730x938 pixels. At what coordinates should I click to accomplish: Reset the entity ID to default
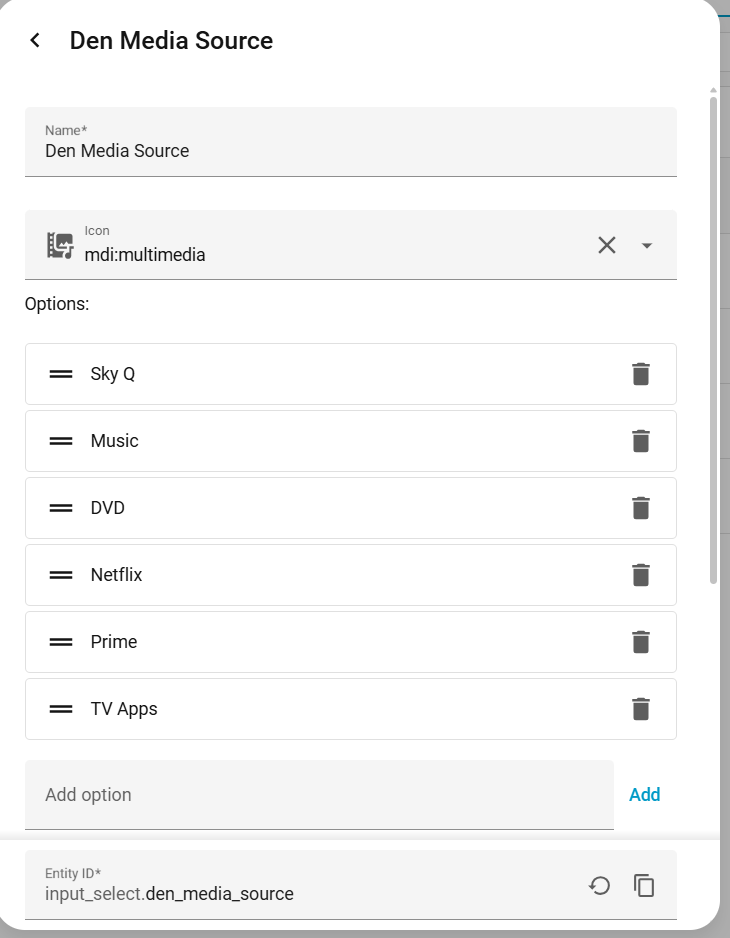tap(599, 885)
